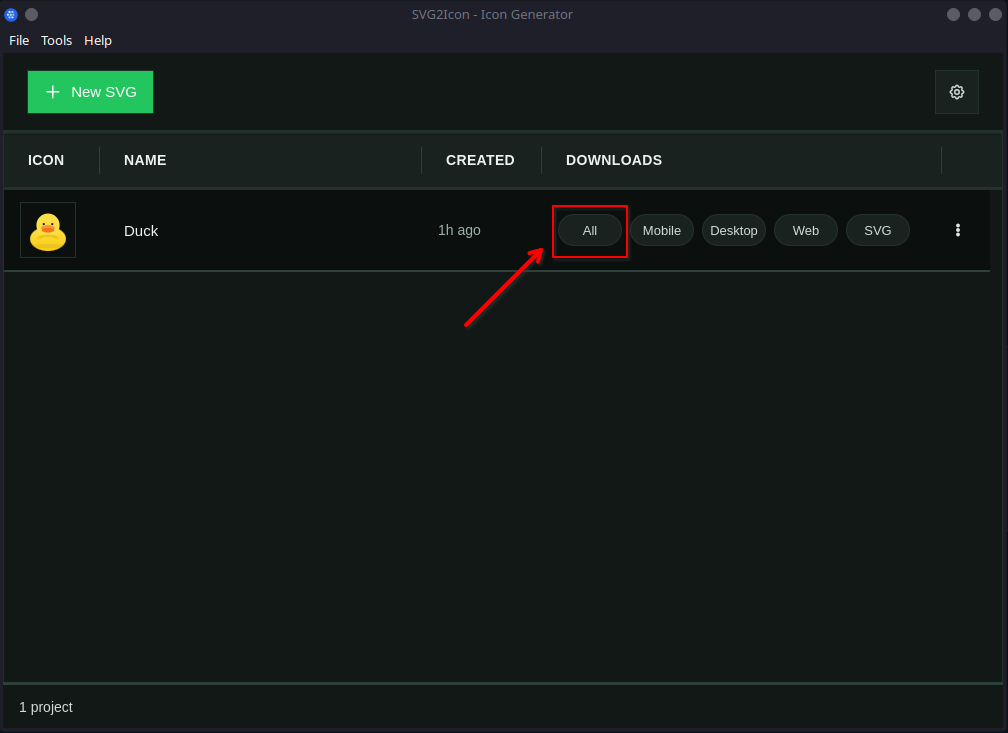Sort by the NAME column header
1008x733 pixels.
(x=145, y=160)
